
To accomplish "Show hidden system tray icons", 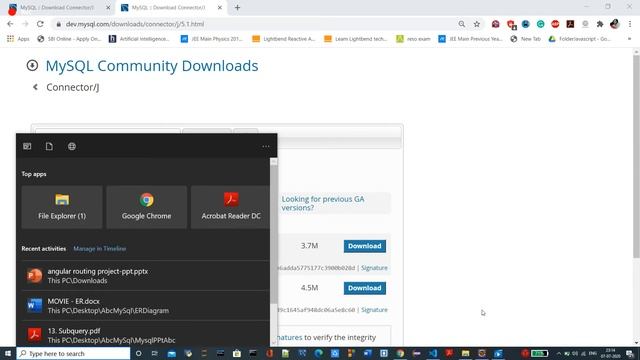I will tap(558, 353).
